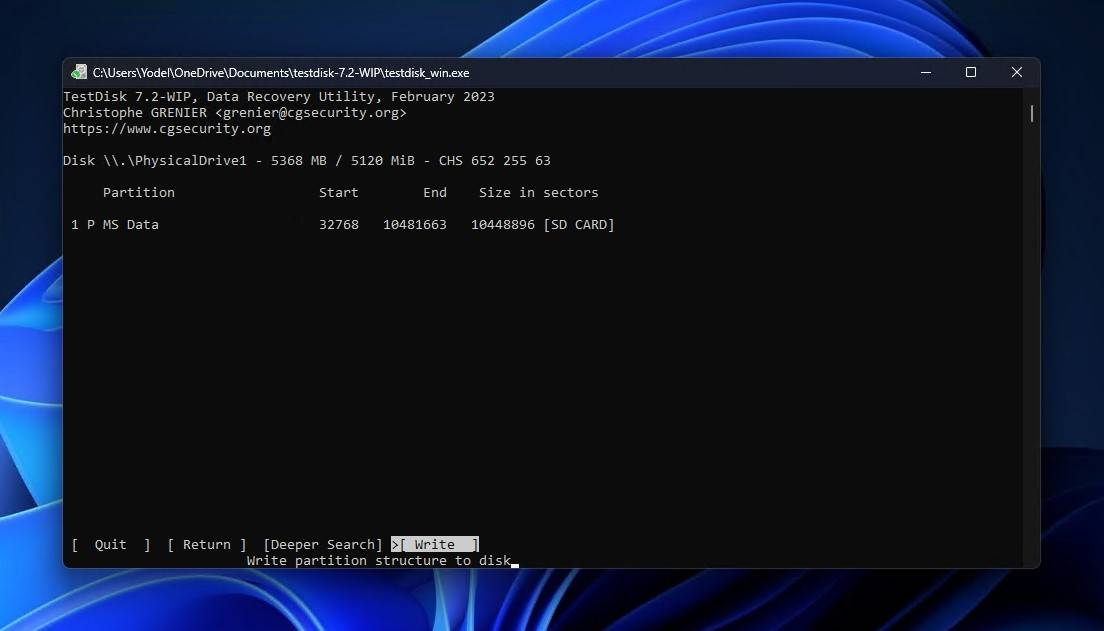Click the Disk \\.\PhysicalDrive1 line
1104x631 pixels.
click(x=307, y=161)
